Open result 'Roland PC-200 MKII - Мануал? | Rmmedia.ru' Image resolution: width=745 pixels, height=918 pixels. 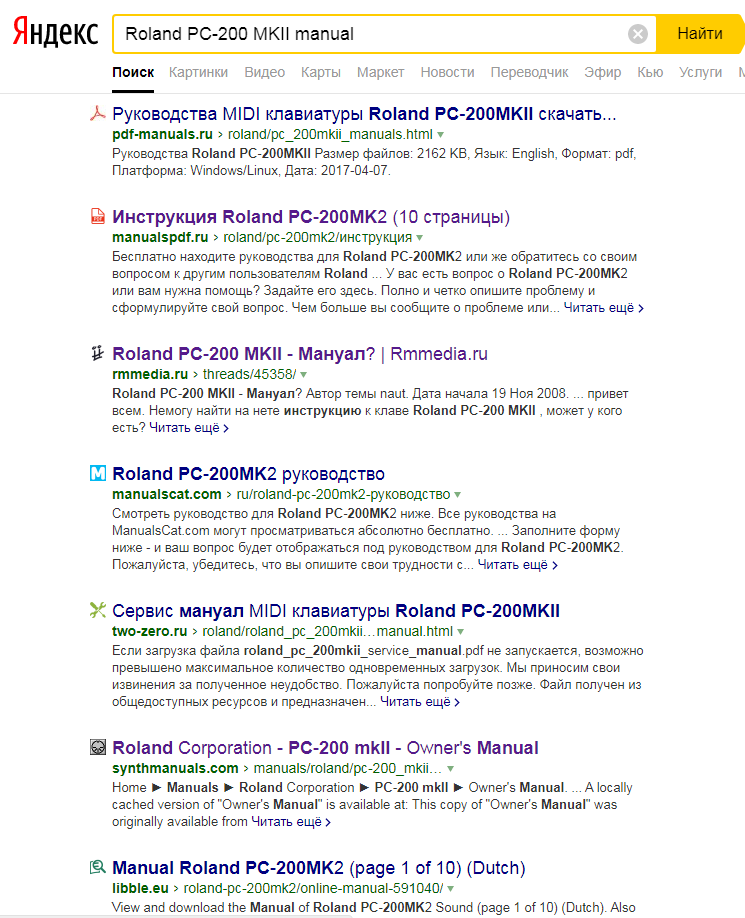[x=300, y=354]
